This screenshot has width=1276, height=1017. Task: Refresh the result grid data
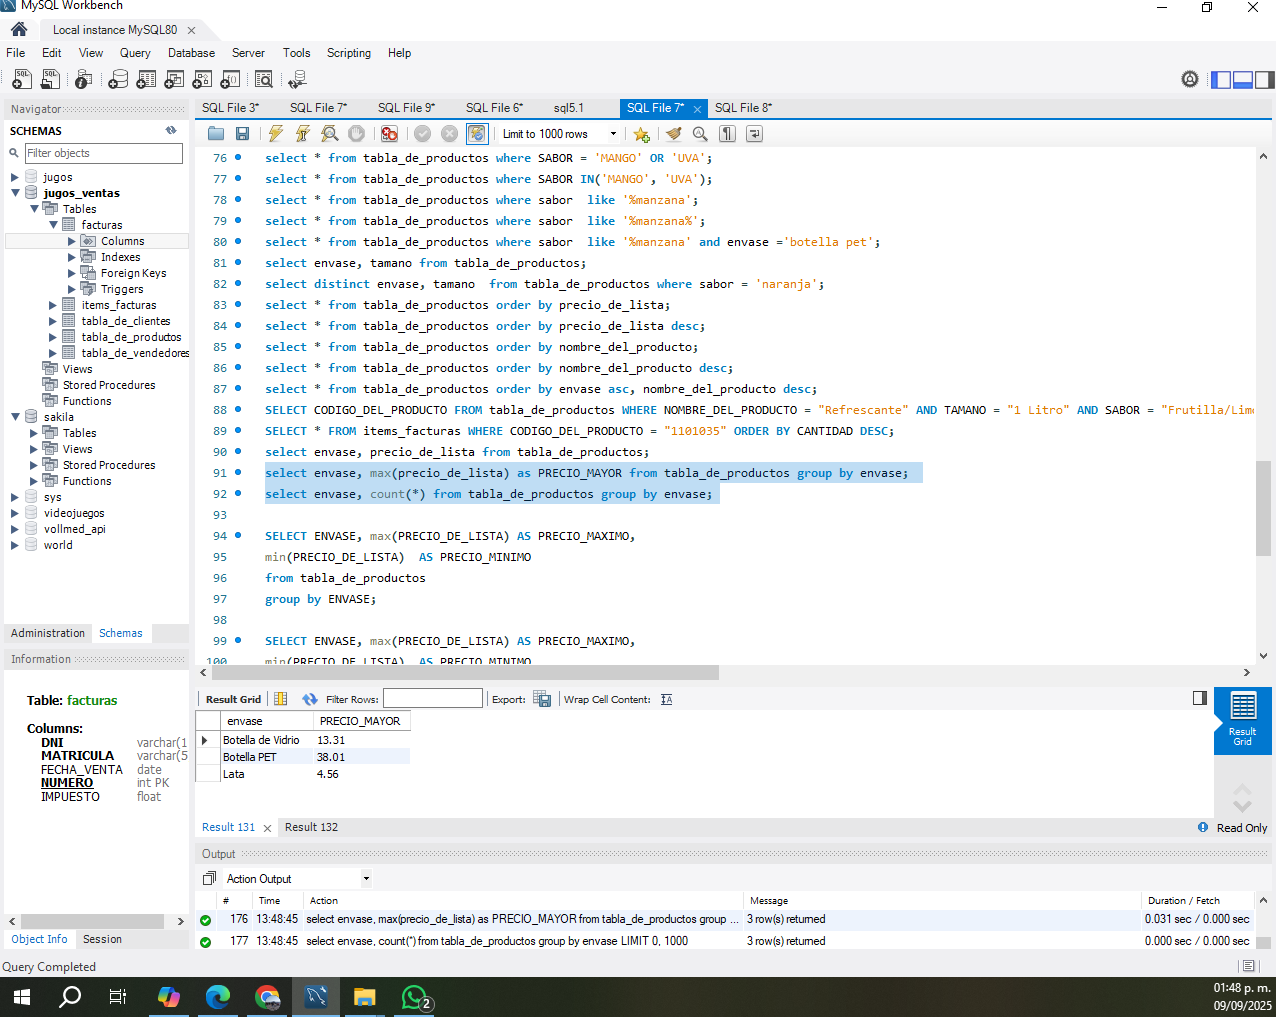[x=310, y=699]
